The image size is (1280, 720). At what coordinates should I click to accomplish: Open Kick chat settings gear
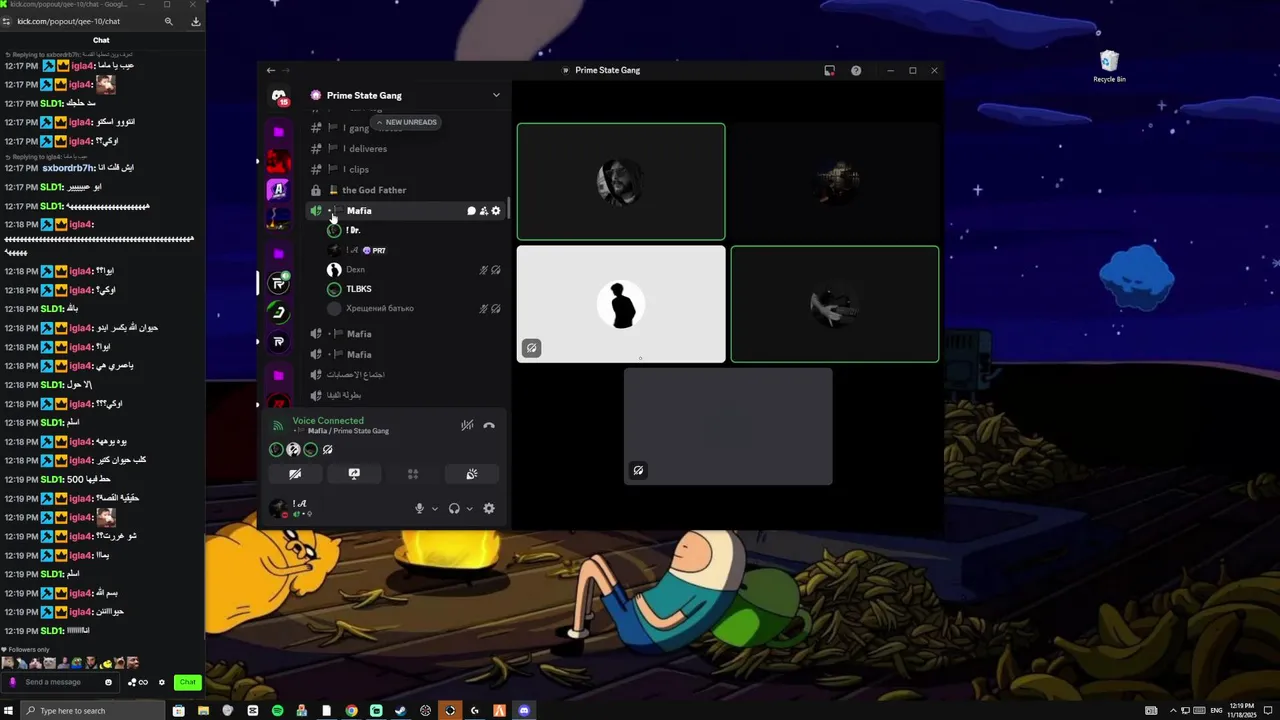[x=162, y=682]
